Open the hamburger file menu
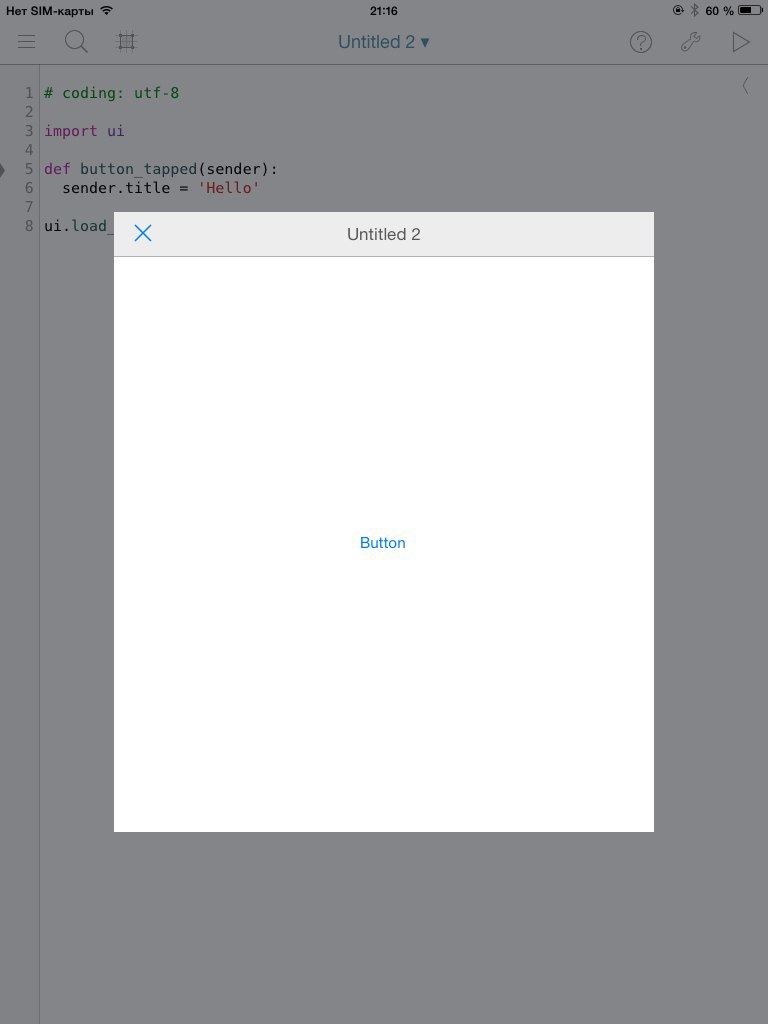This screenshot has width=768, height=1024. pos(26,42)
